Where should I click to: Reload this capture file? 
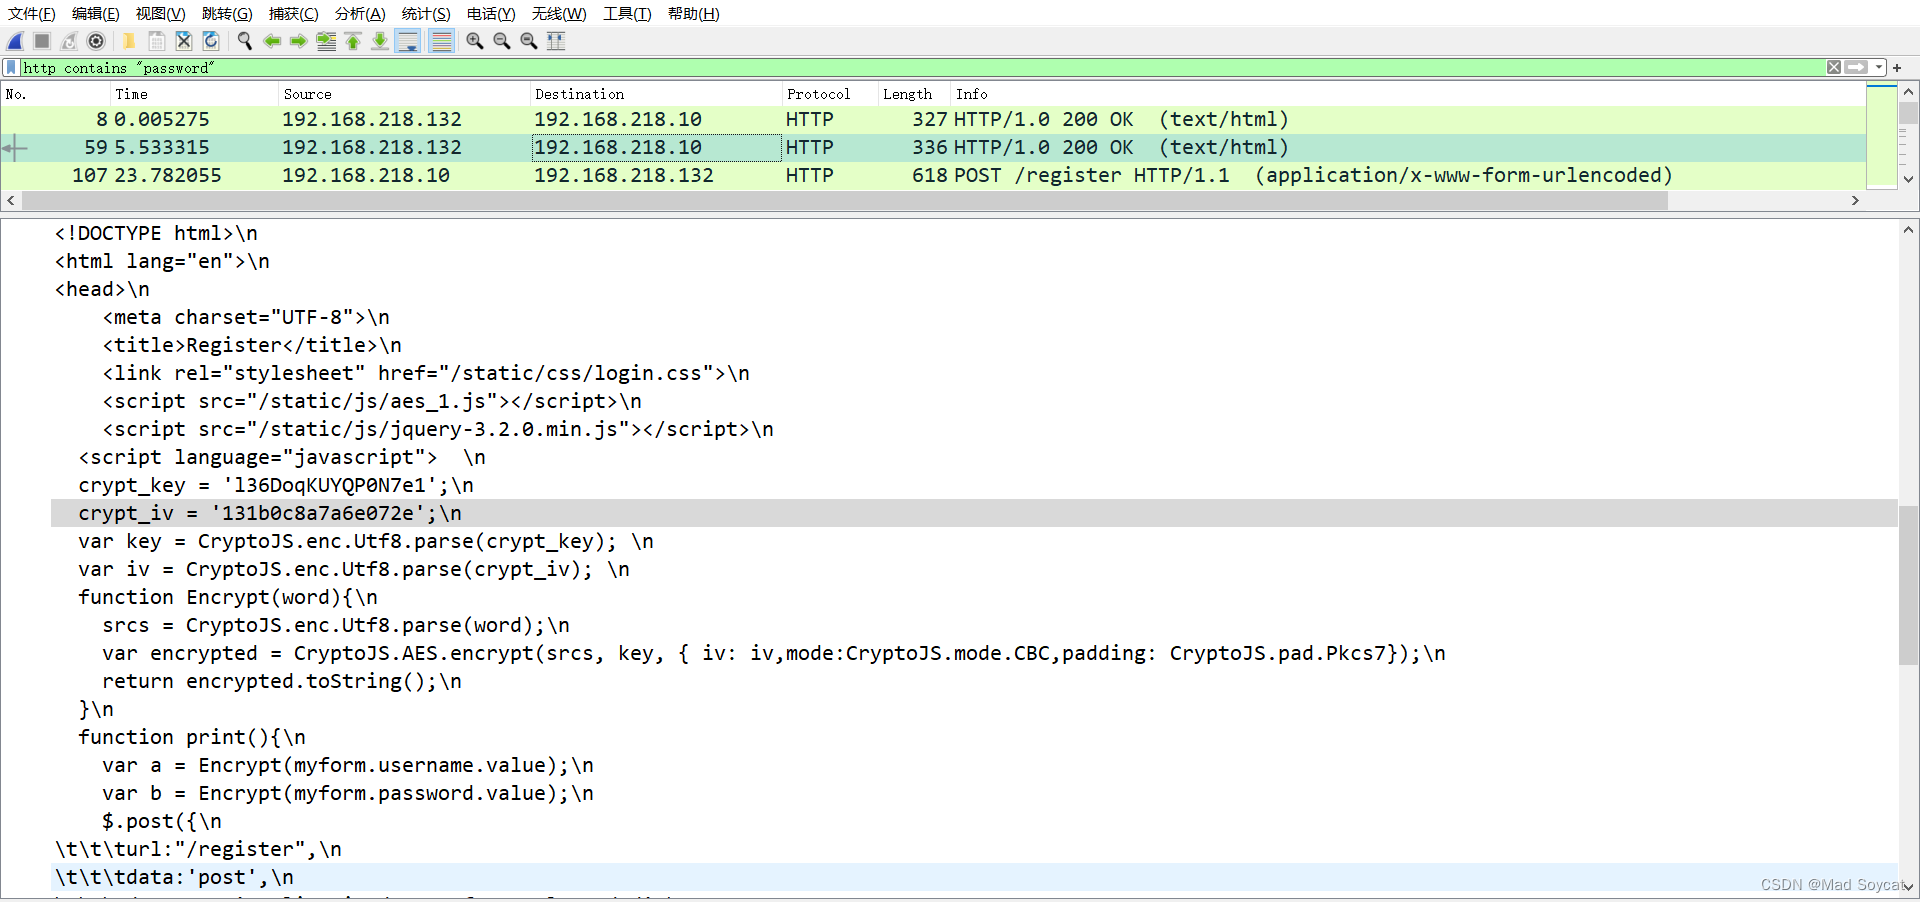click(210, 41)
